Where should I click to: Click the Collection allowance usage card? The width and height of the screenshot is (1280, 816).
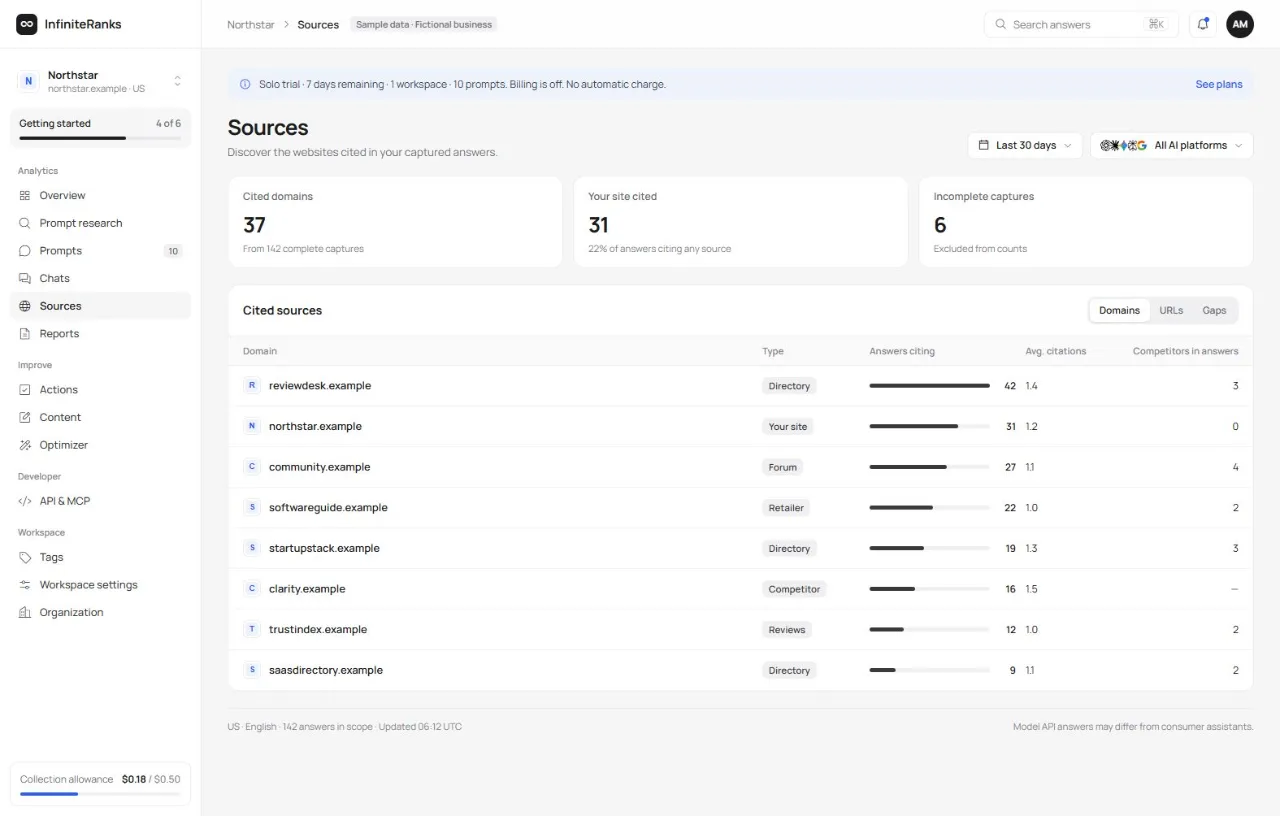coord(100,784)
